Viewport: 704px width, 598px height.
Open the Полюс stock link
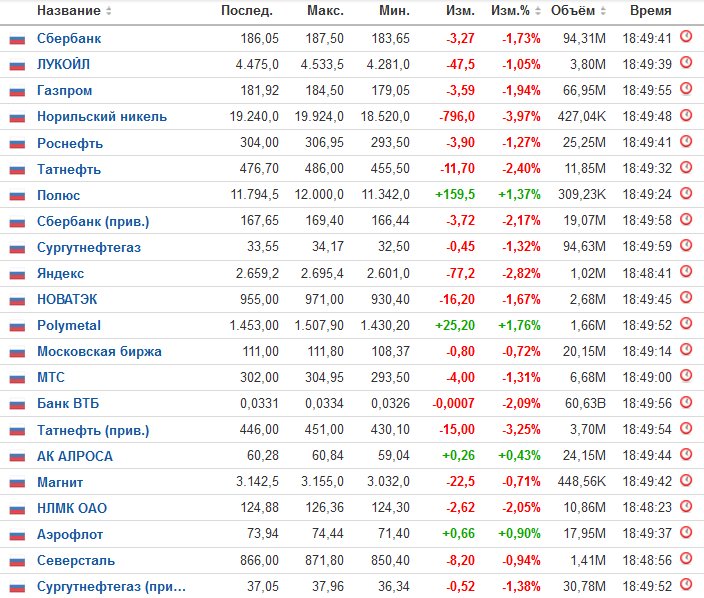[x=59, y=195]
